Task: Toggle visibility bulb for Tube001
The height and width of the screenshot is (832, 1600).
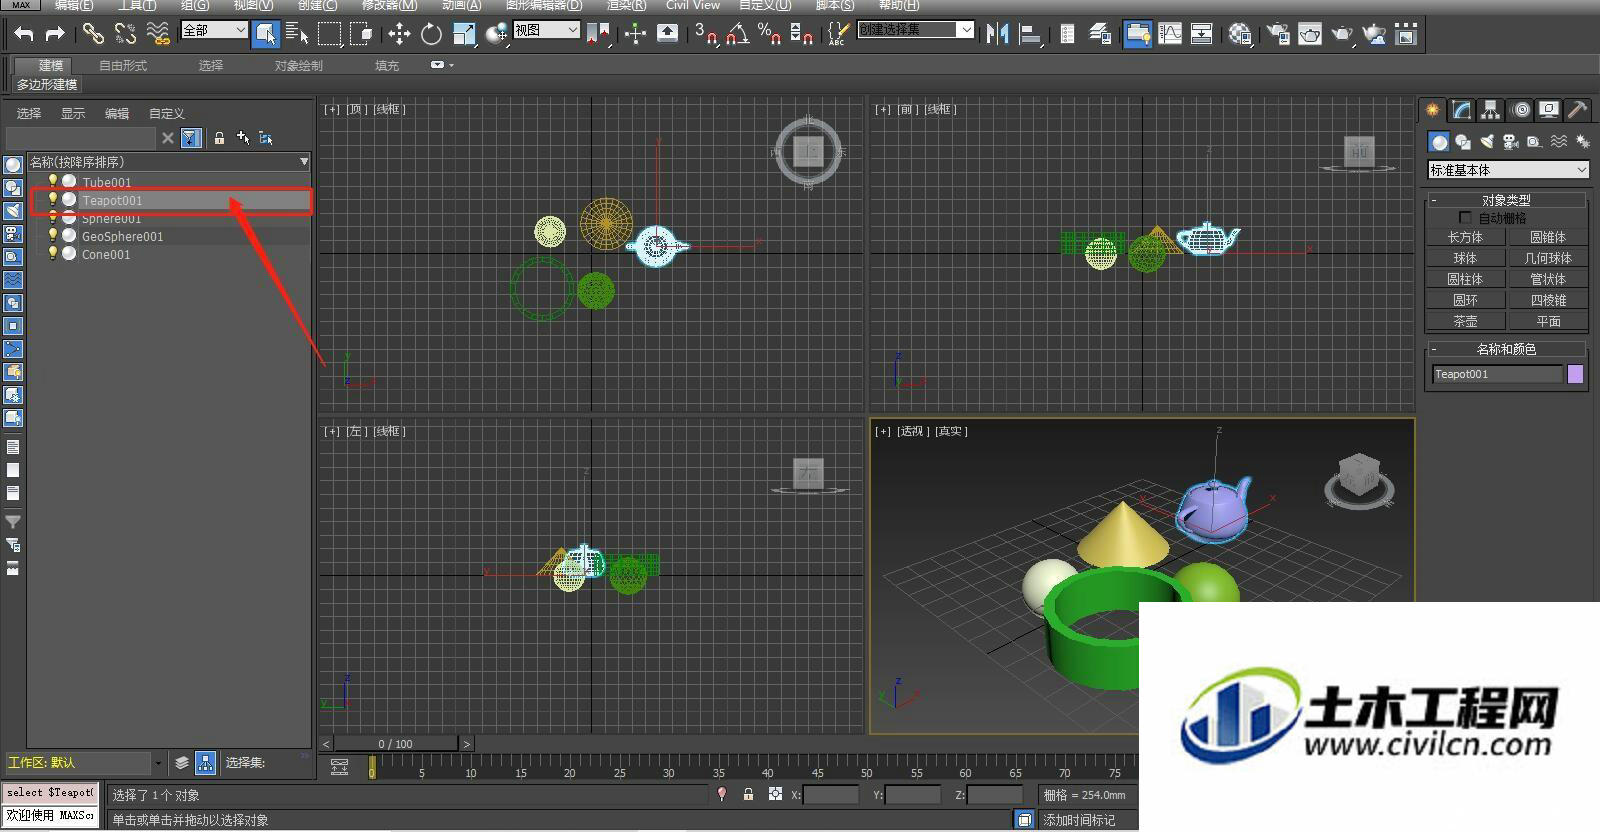Action: (53, 181)
